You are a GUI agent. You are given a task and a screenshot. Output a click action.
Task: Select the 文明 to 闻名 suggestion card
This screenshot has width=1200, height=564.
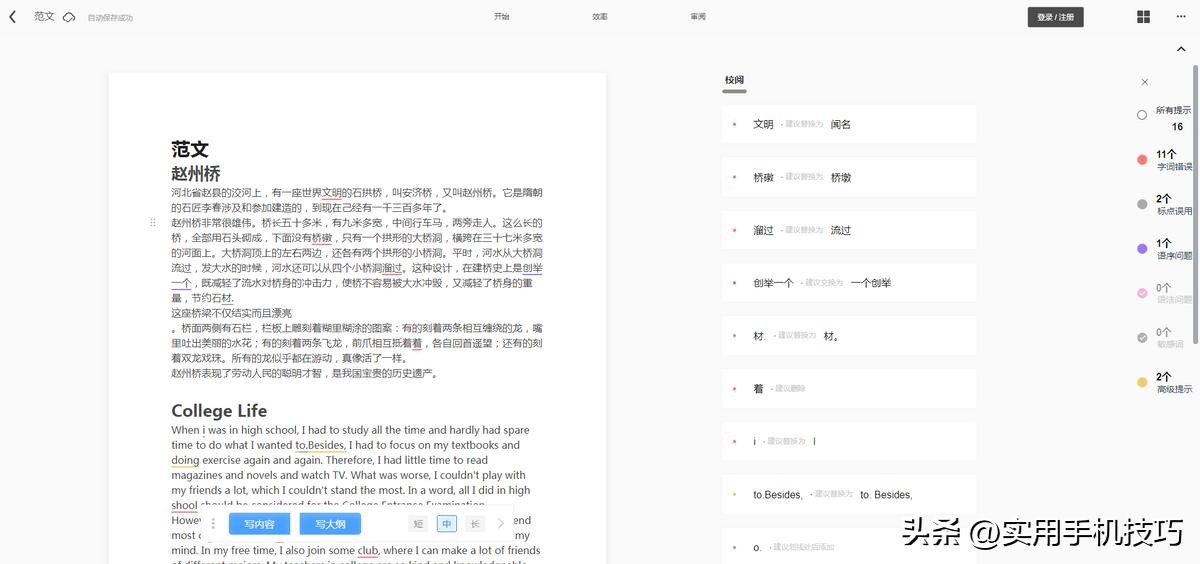848,124
